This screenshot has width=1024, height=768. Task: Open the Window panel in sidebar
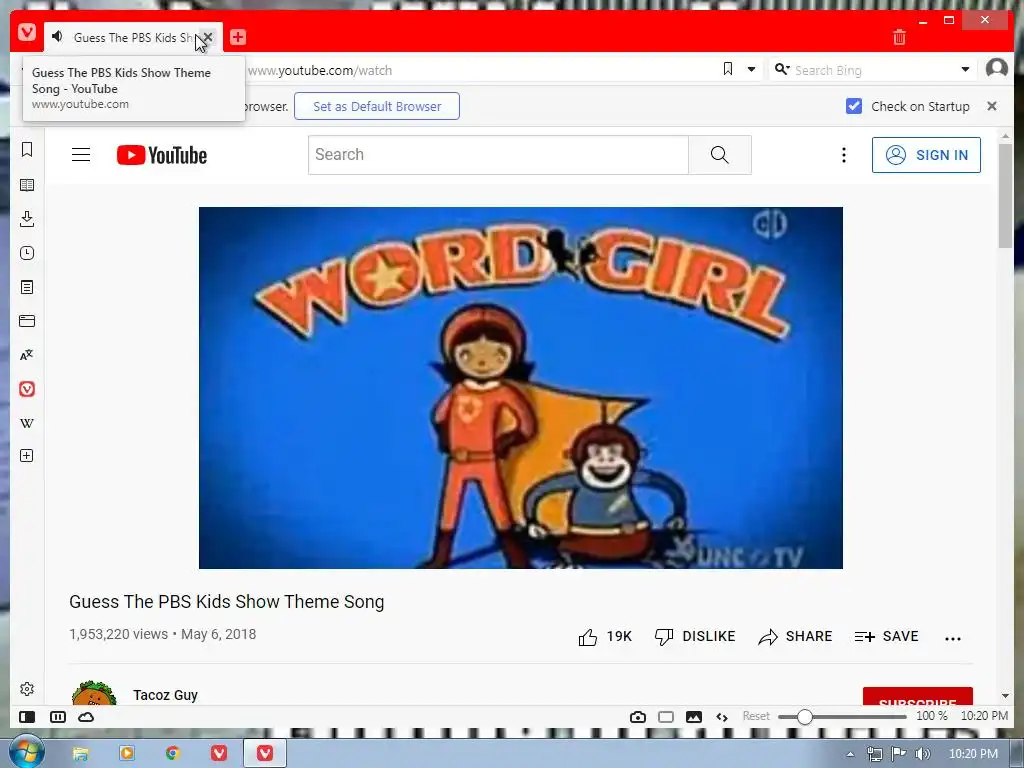27,321
